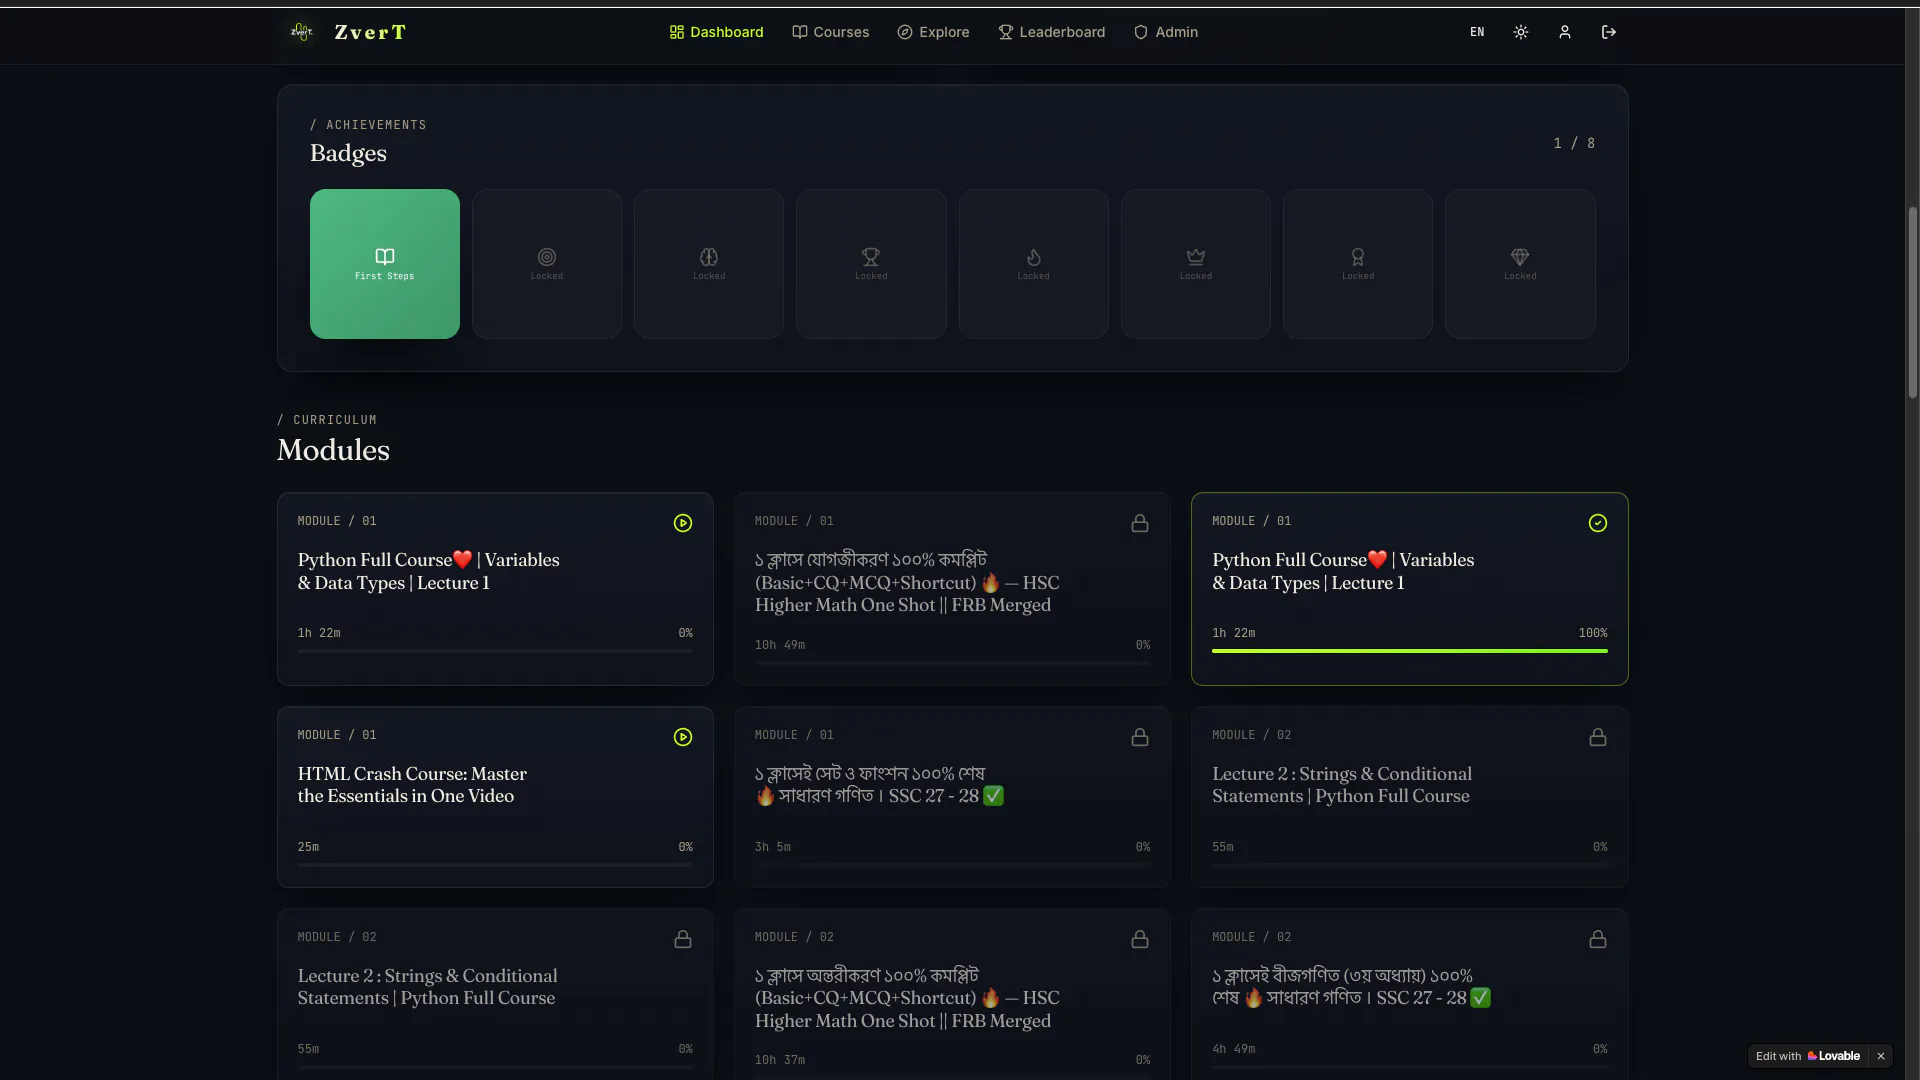
Task: Click the play icon on the 0% Python Lecture 1 card
Action: point(683,523)
